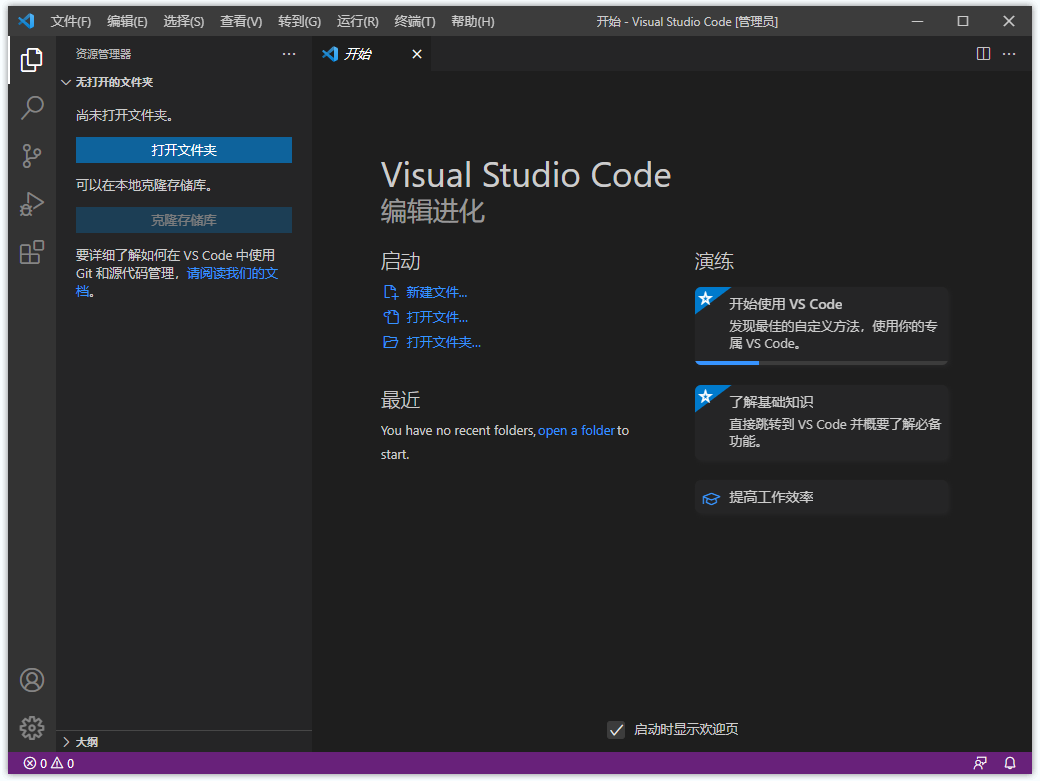Open the Explorer view in activity bar
The height and width of the screenshot is (781, 1040).
point(32,60)
